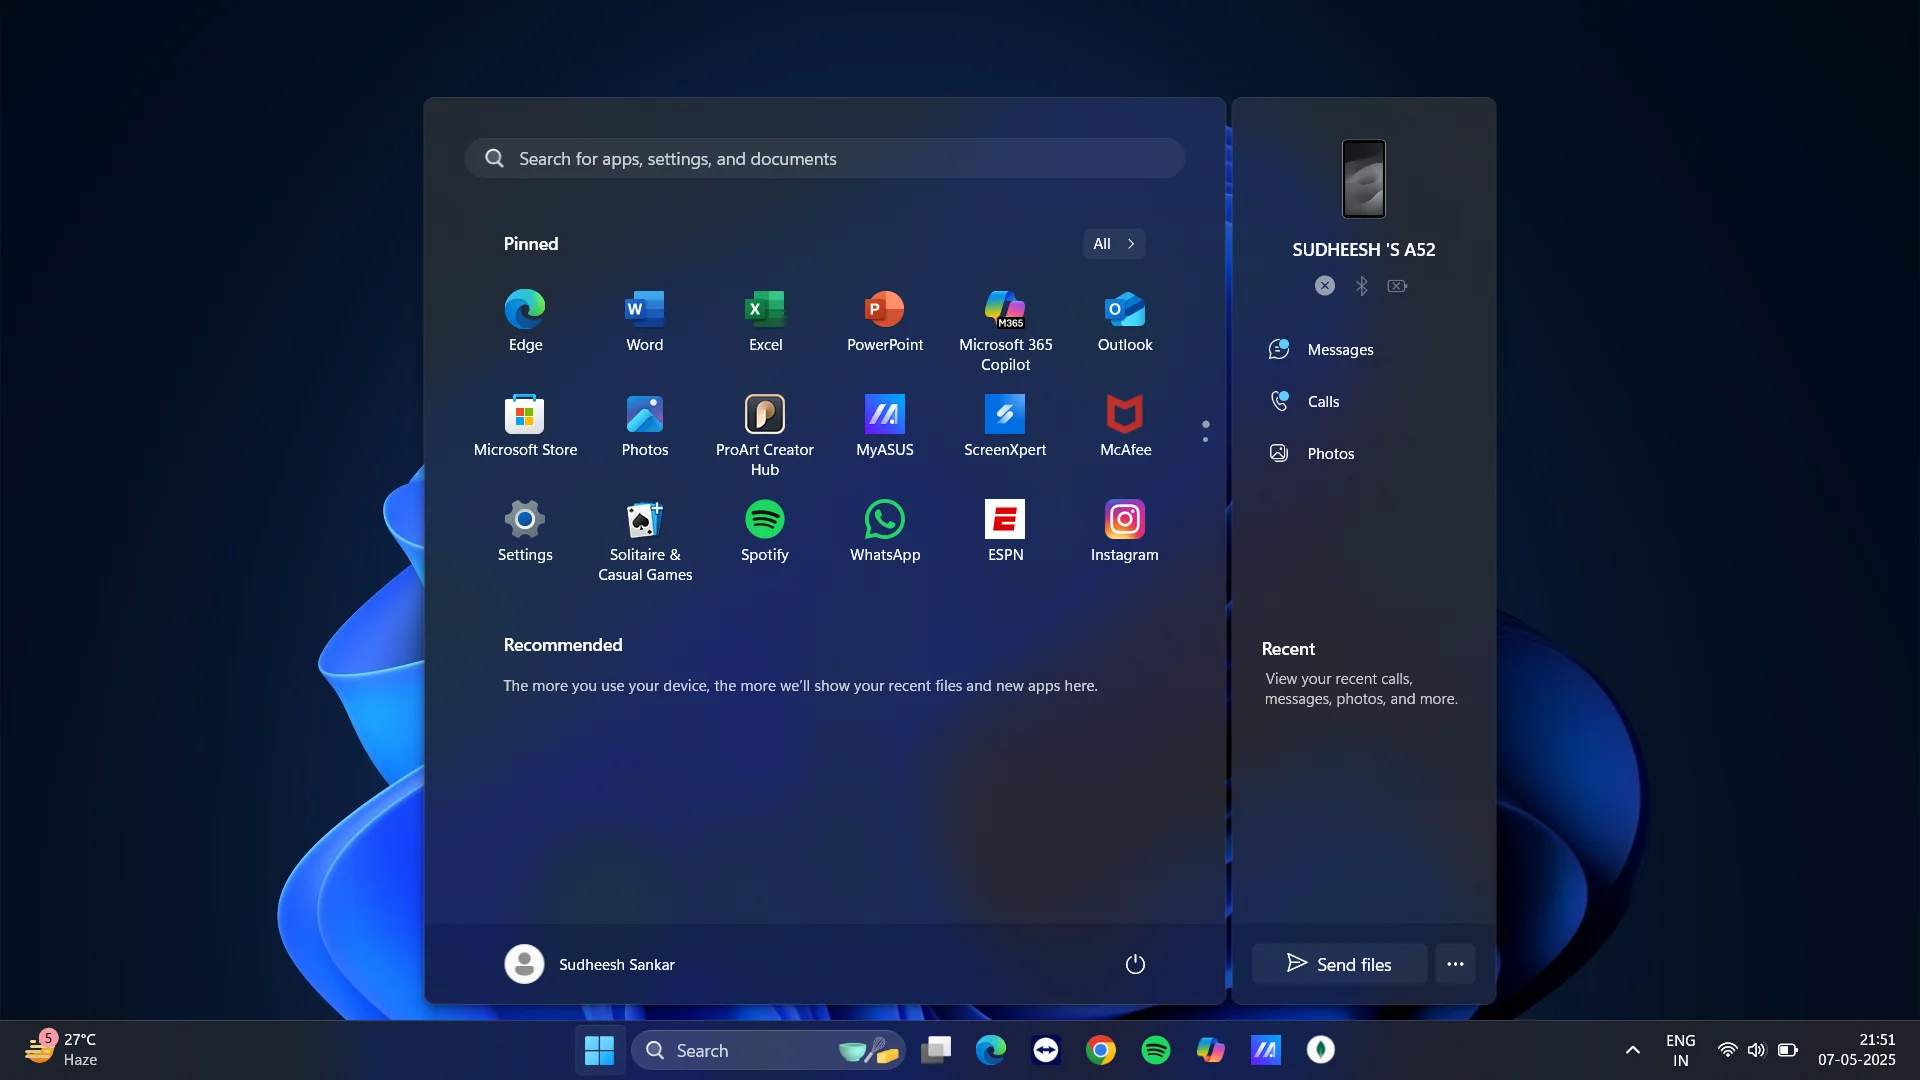Expand All apps list
1920x1080 pixels.
click(1114, 244)
